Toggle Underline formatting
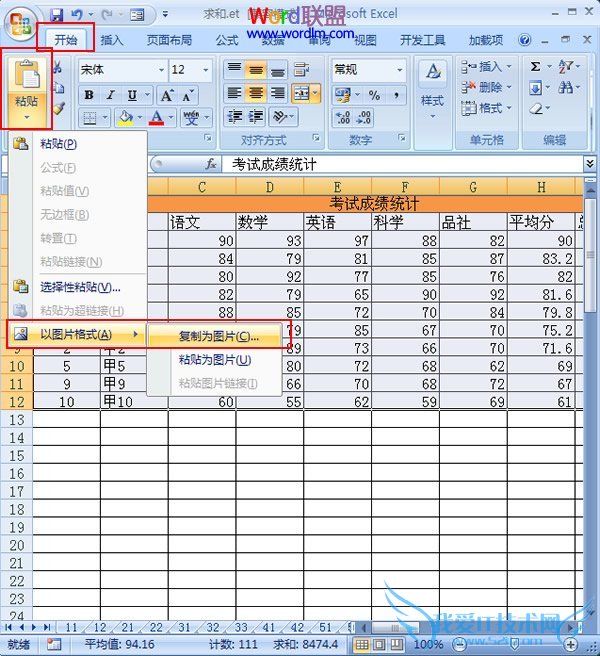 point(132,95)
